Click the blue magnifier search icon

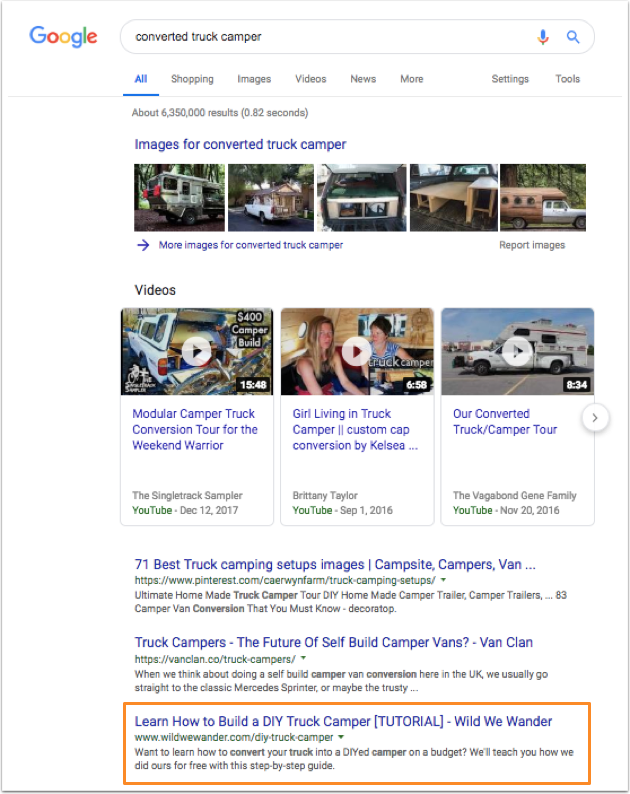pos(573,37)
